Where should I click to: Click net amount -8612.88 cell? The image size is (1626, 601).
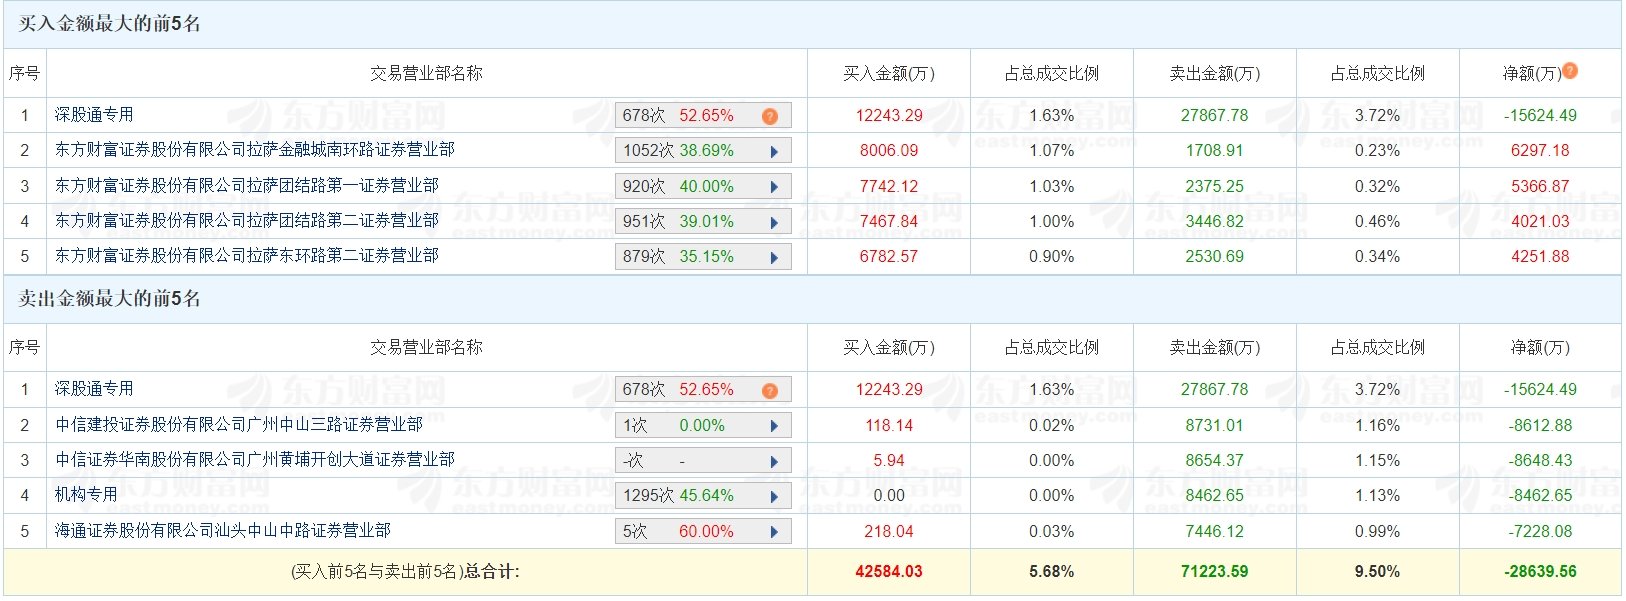(x=1541, y=426)
